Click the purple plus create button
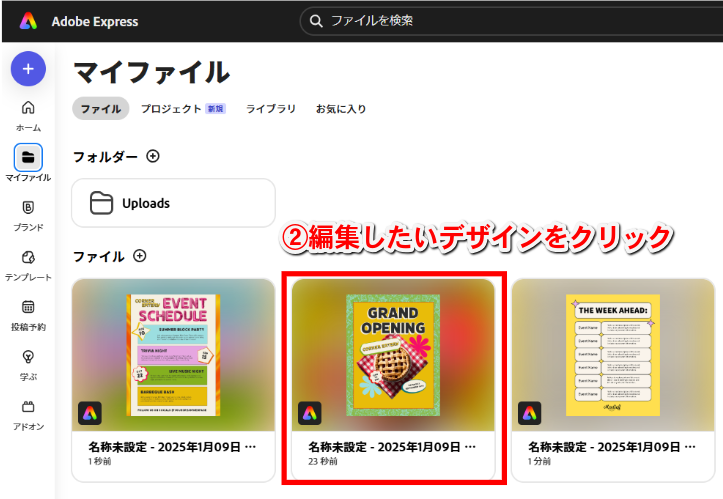 click(28, 68)
